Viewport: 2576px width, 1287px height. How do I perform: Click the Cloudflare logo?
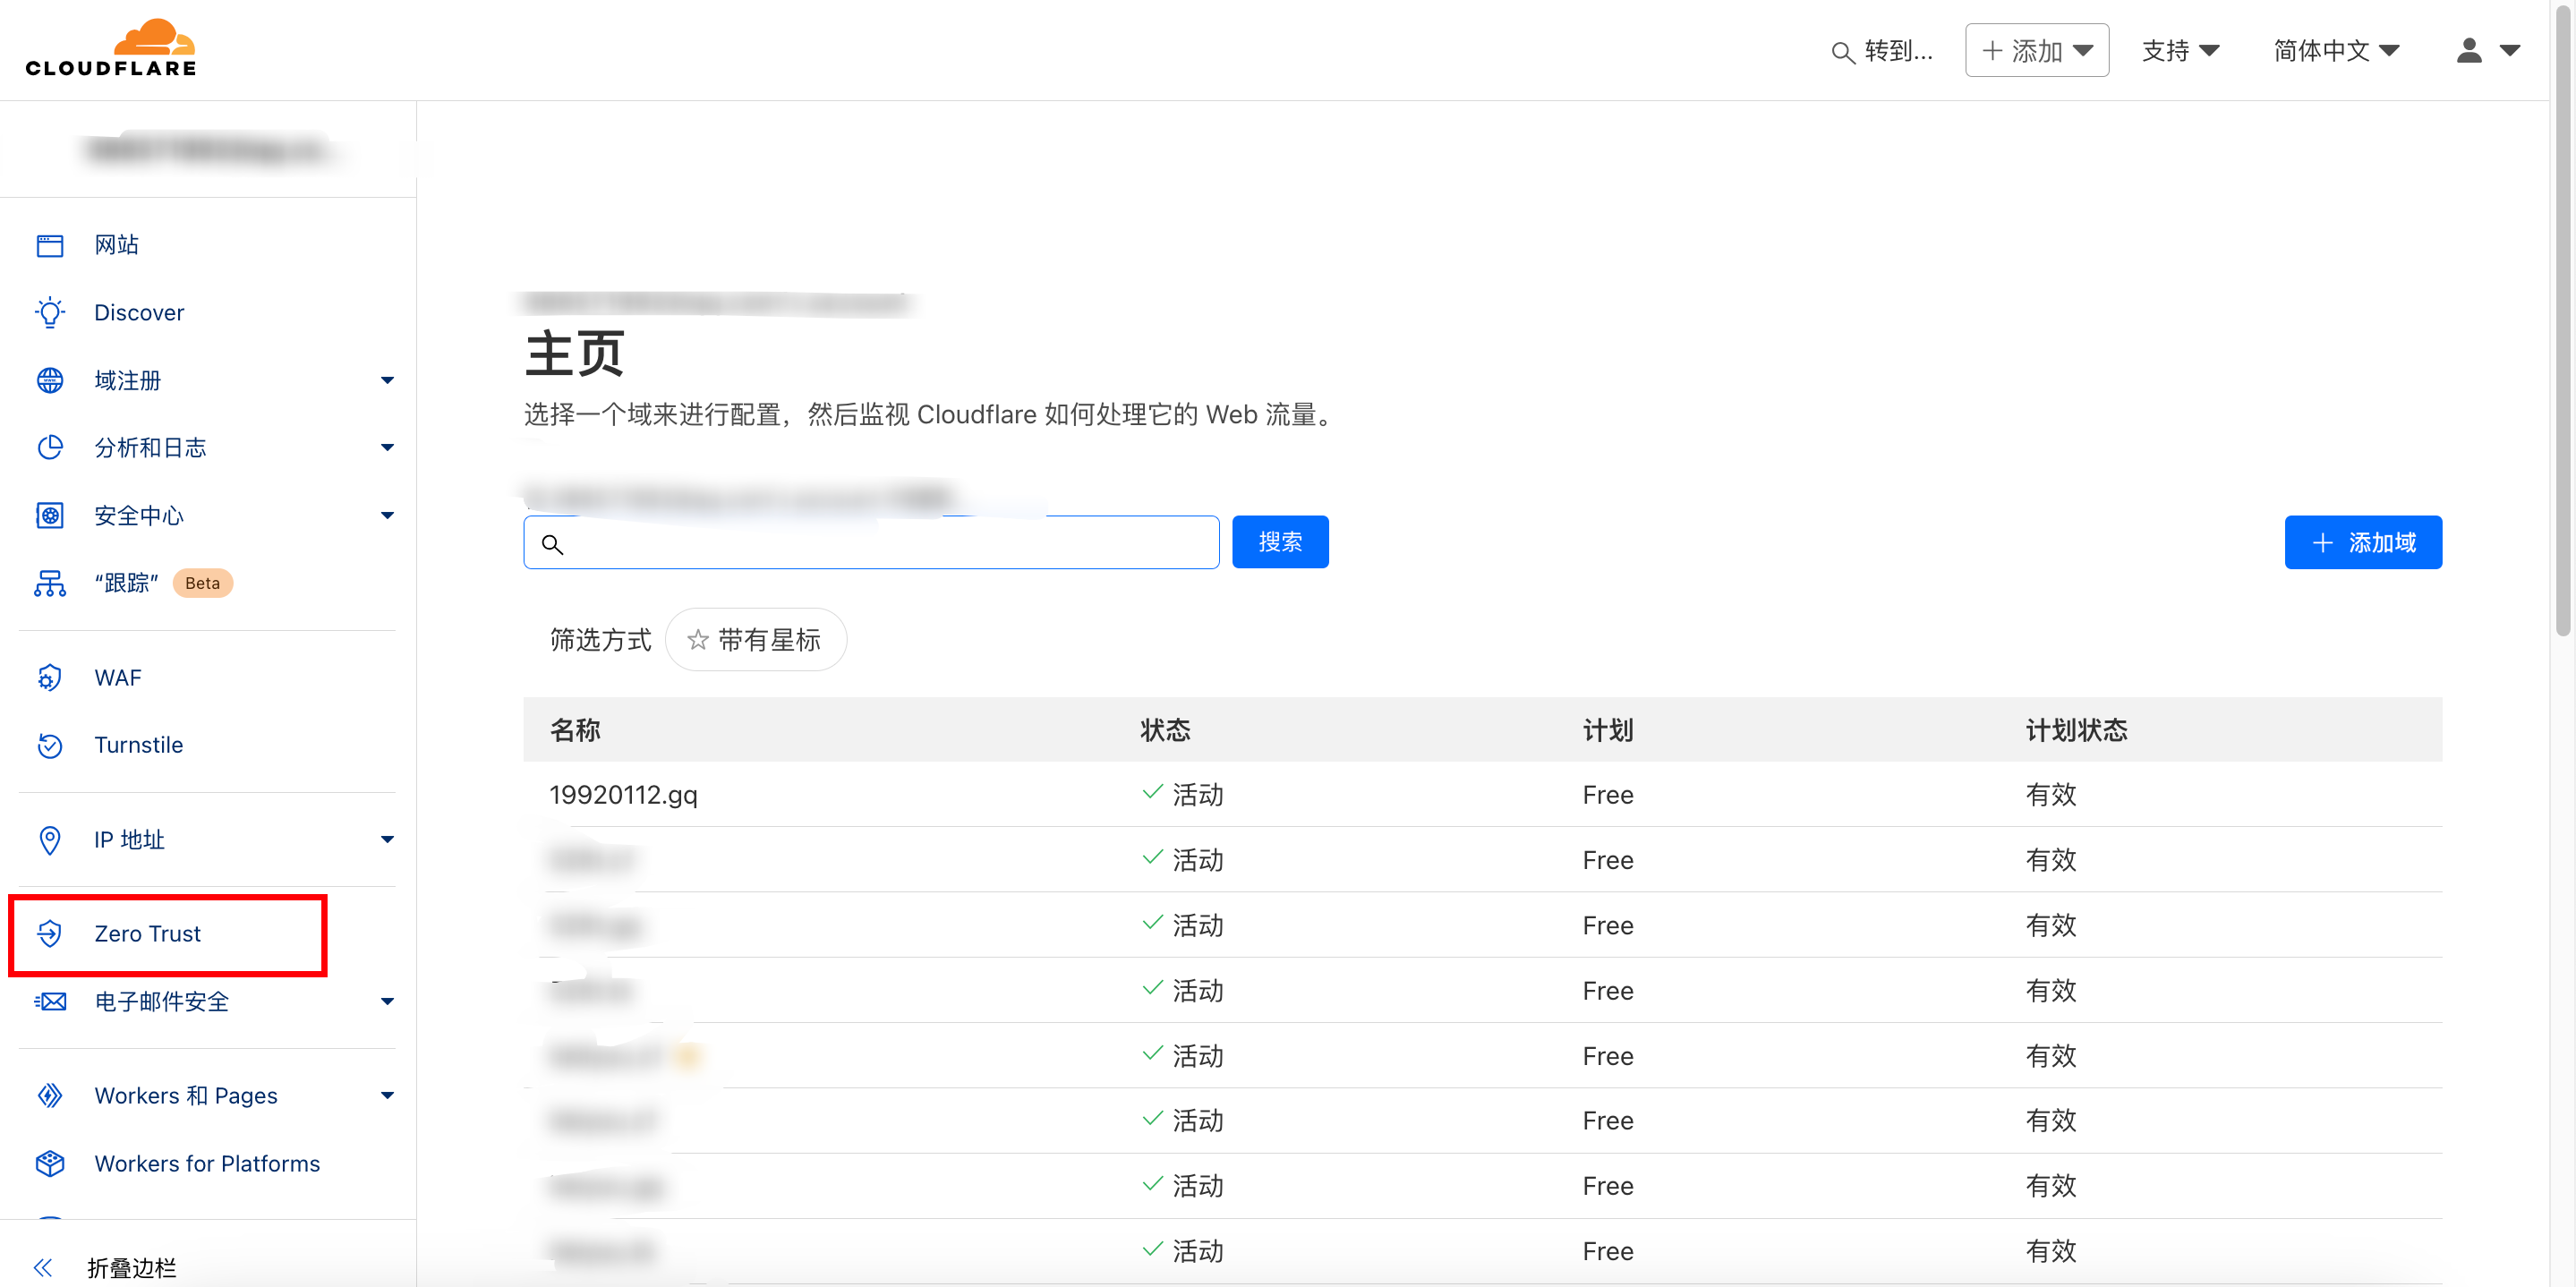coord(111,48)
